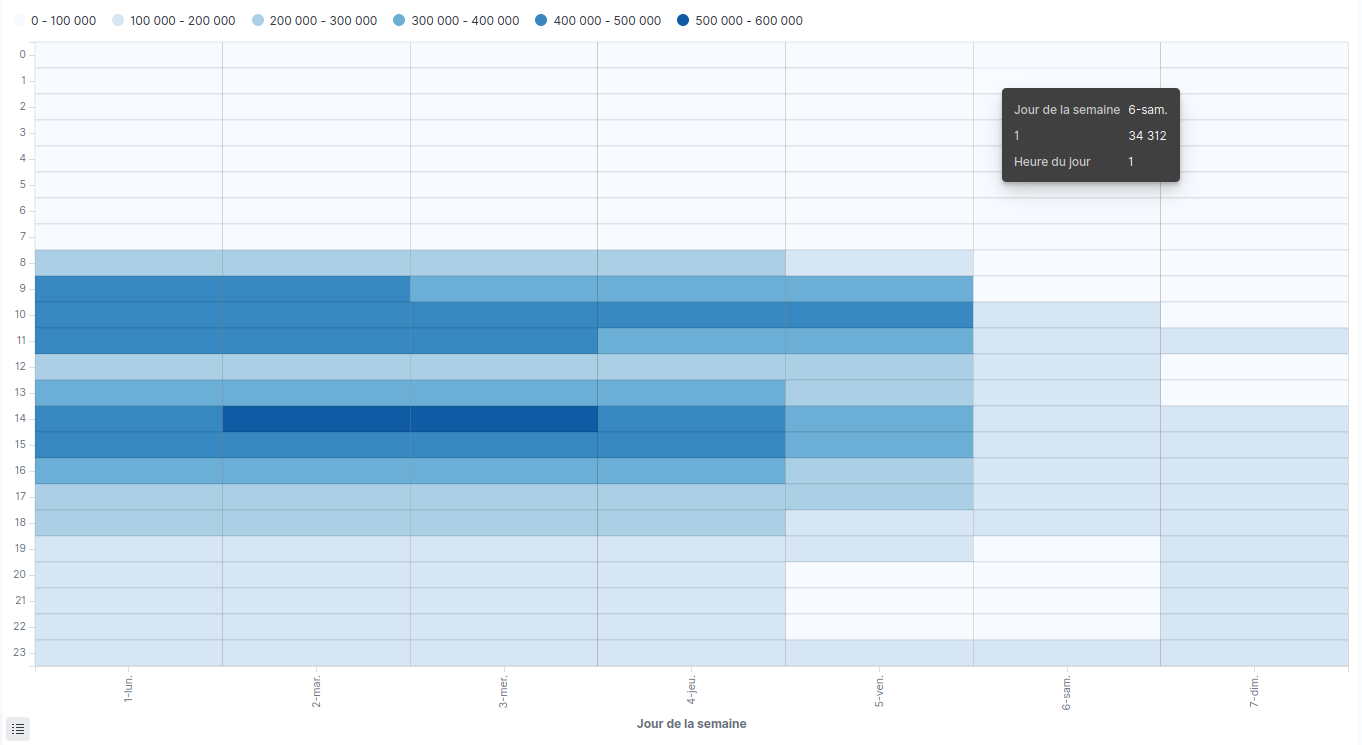Click the Monday (1-lun.) hour 9 cell
This screenshot has height=745, width=1362.
pyautogui.click(x=128, y=289)
